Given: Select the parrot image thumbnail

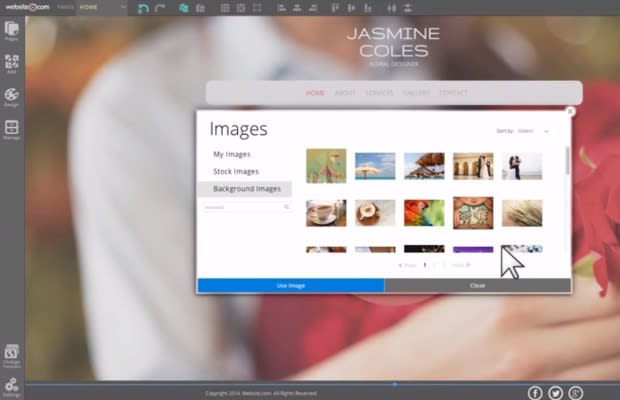Looking at the screenshot, I should click(x=424, y=213).
